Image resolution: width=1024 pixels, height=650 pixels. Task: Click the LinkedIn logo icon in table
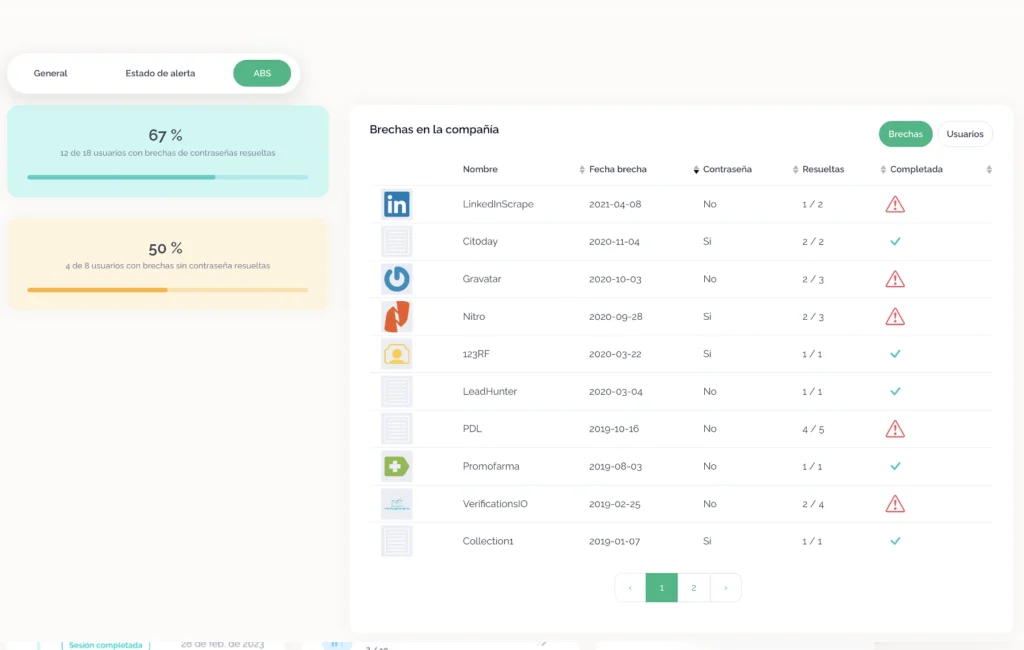pos(396,204)
